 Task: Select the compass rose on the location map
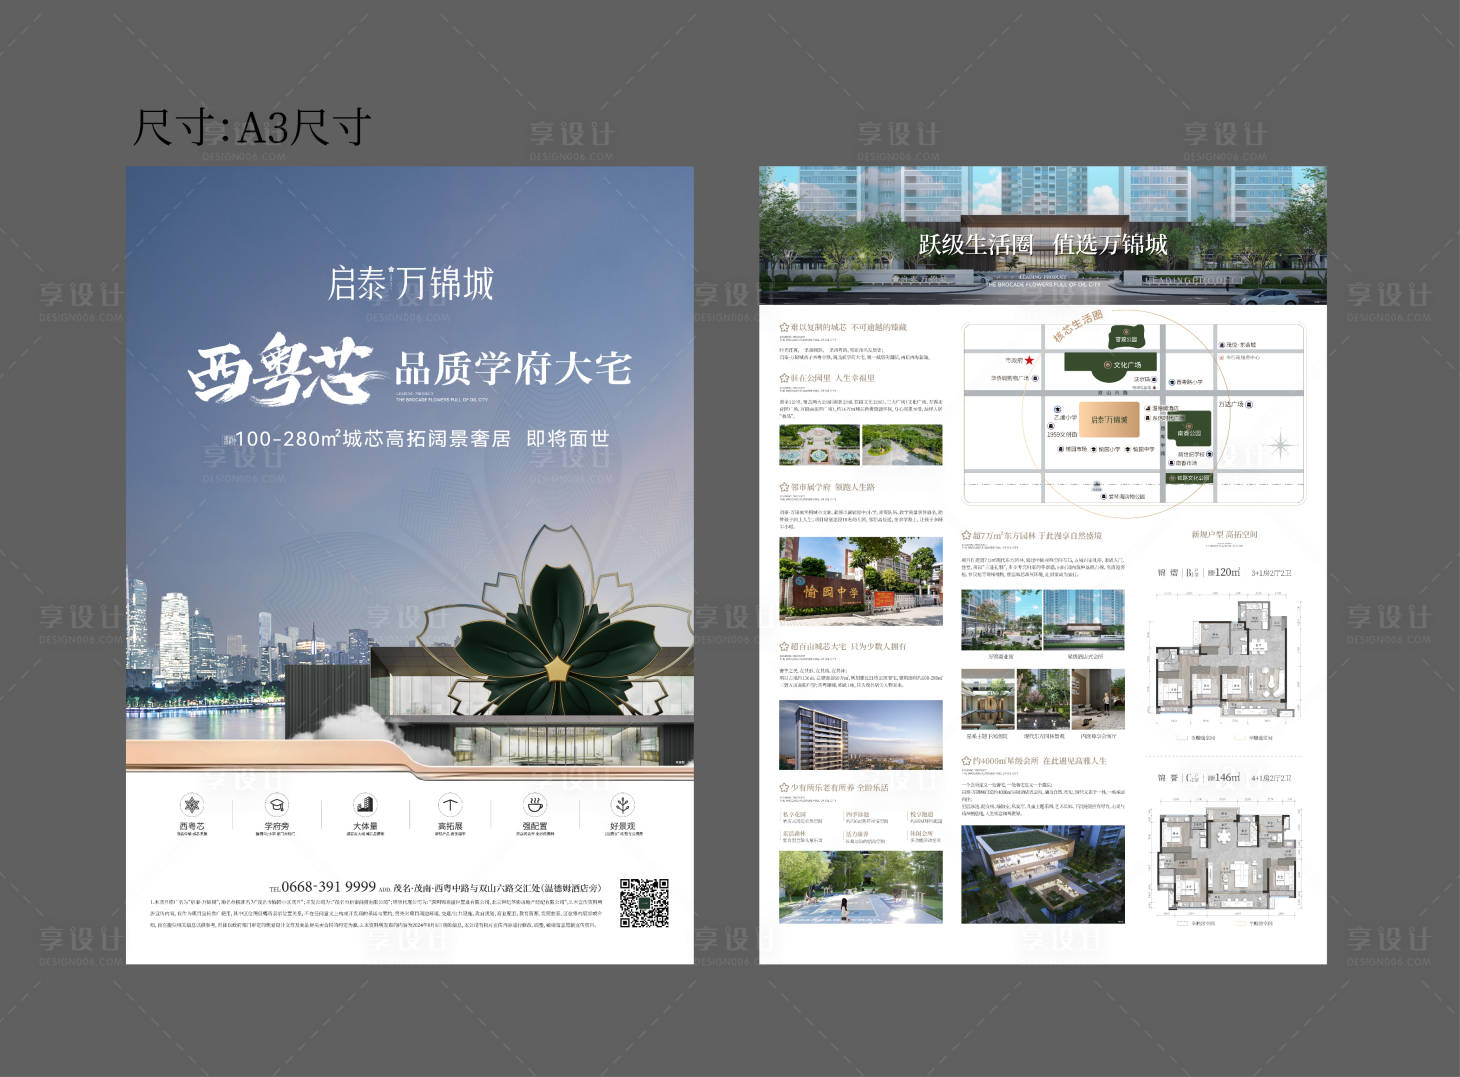(1279, 445)
